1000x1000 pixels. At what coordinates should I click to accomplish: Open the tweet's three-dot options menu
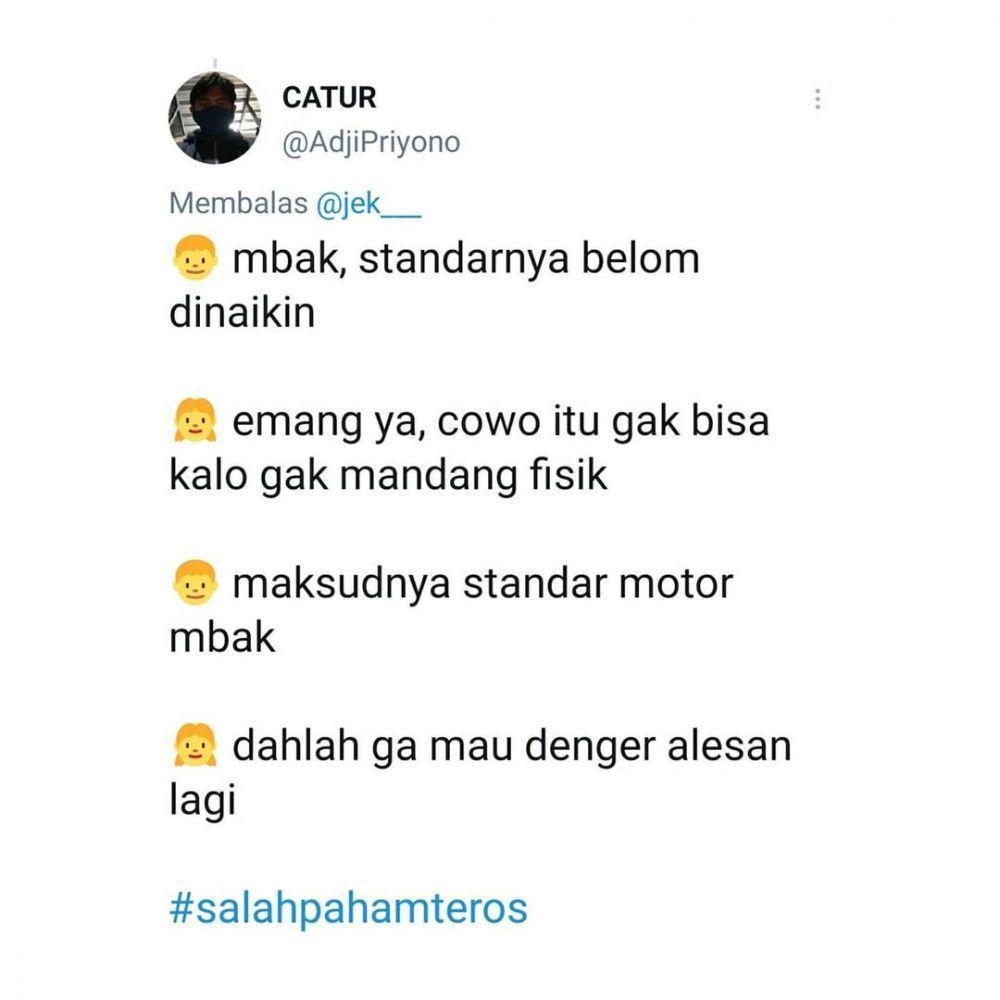[817, 99]
